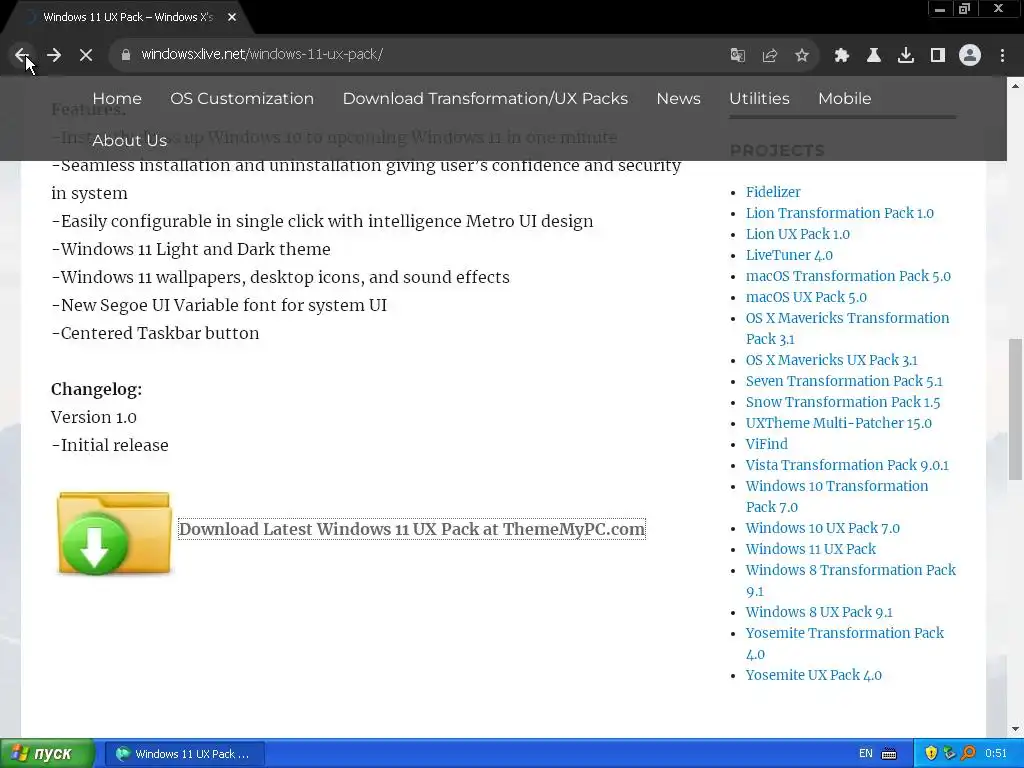The height and width of the screenshot is (768, 1024).
Task: Click the on-screen keyboard icon in taskbar
Action: (x=889, y=754)
